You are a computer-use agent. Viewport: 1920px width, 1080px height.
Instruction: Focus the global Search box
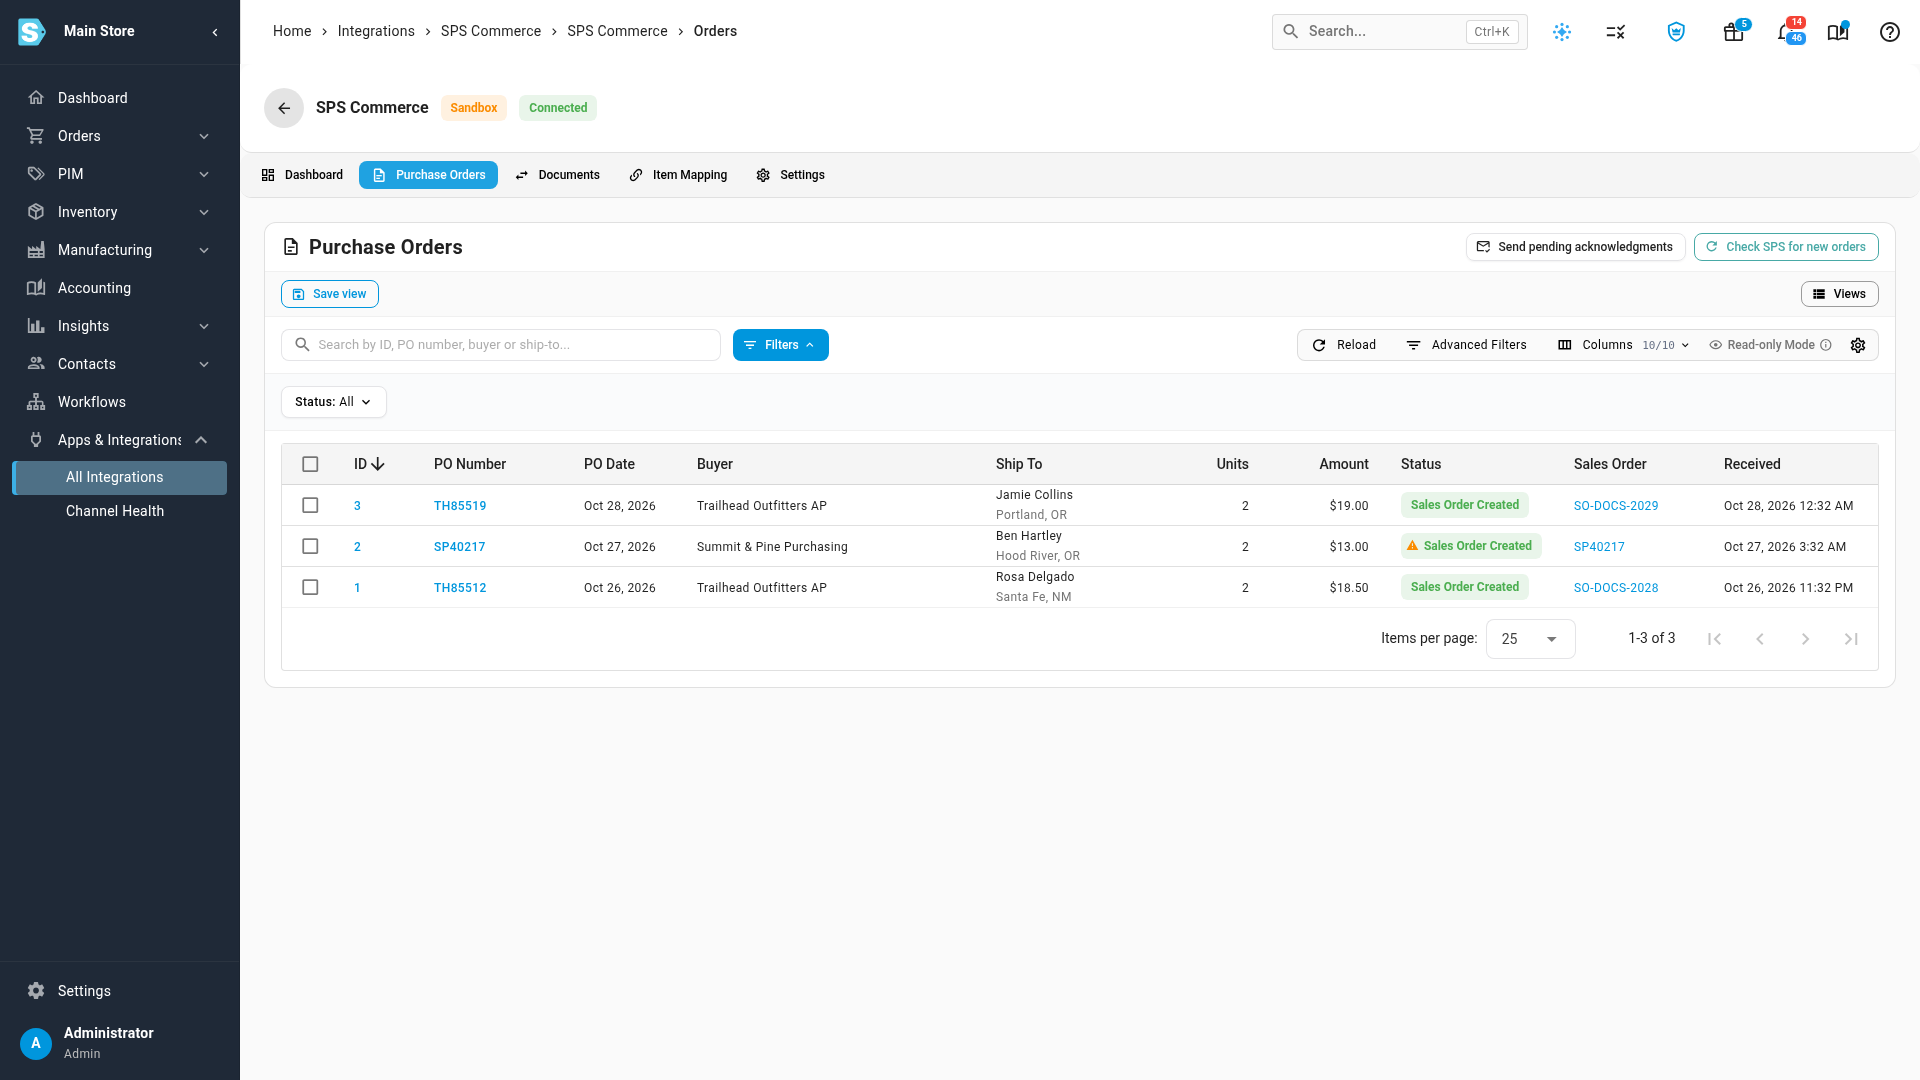(1400, 32)
